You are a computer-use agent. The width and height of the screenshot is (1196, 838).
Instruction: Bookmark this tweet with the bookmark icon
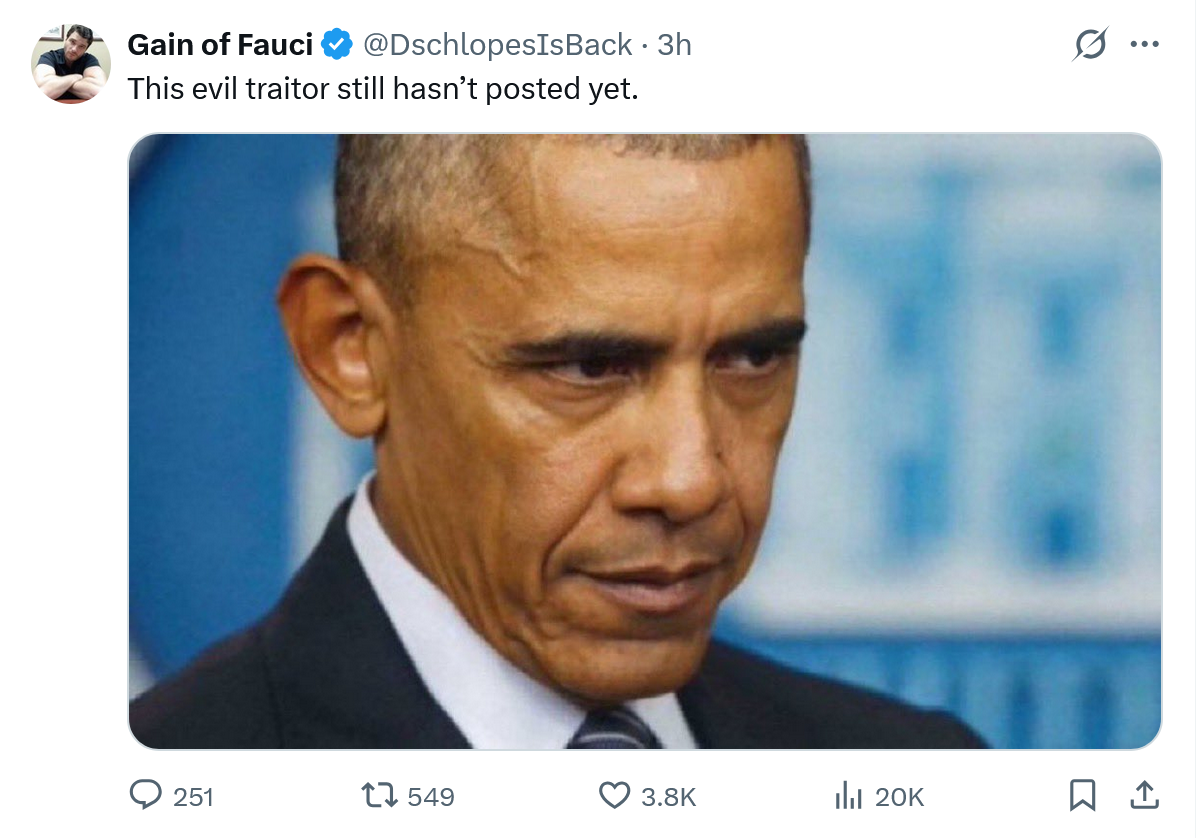coord(1082,795)
